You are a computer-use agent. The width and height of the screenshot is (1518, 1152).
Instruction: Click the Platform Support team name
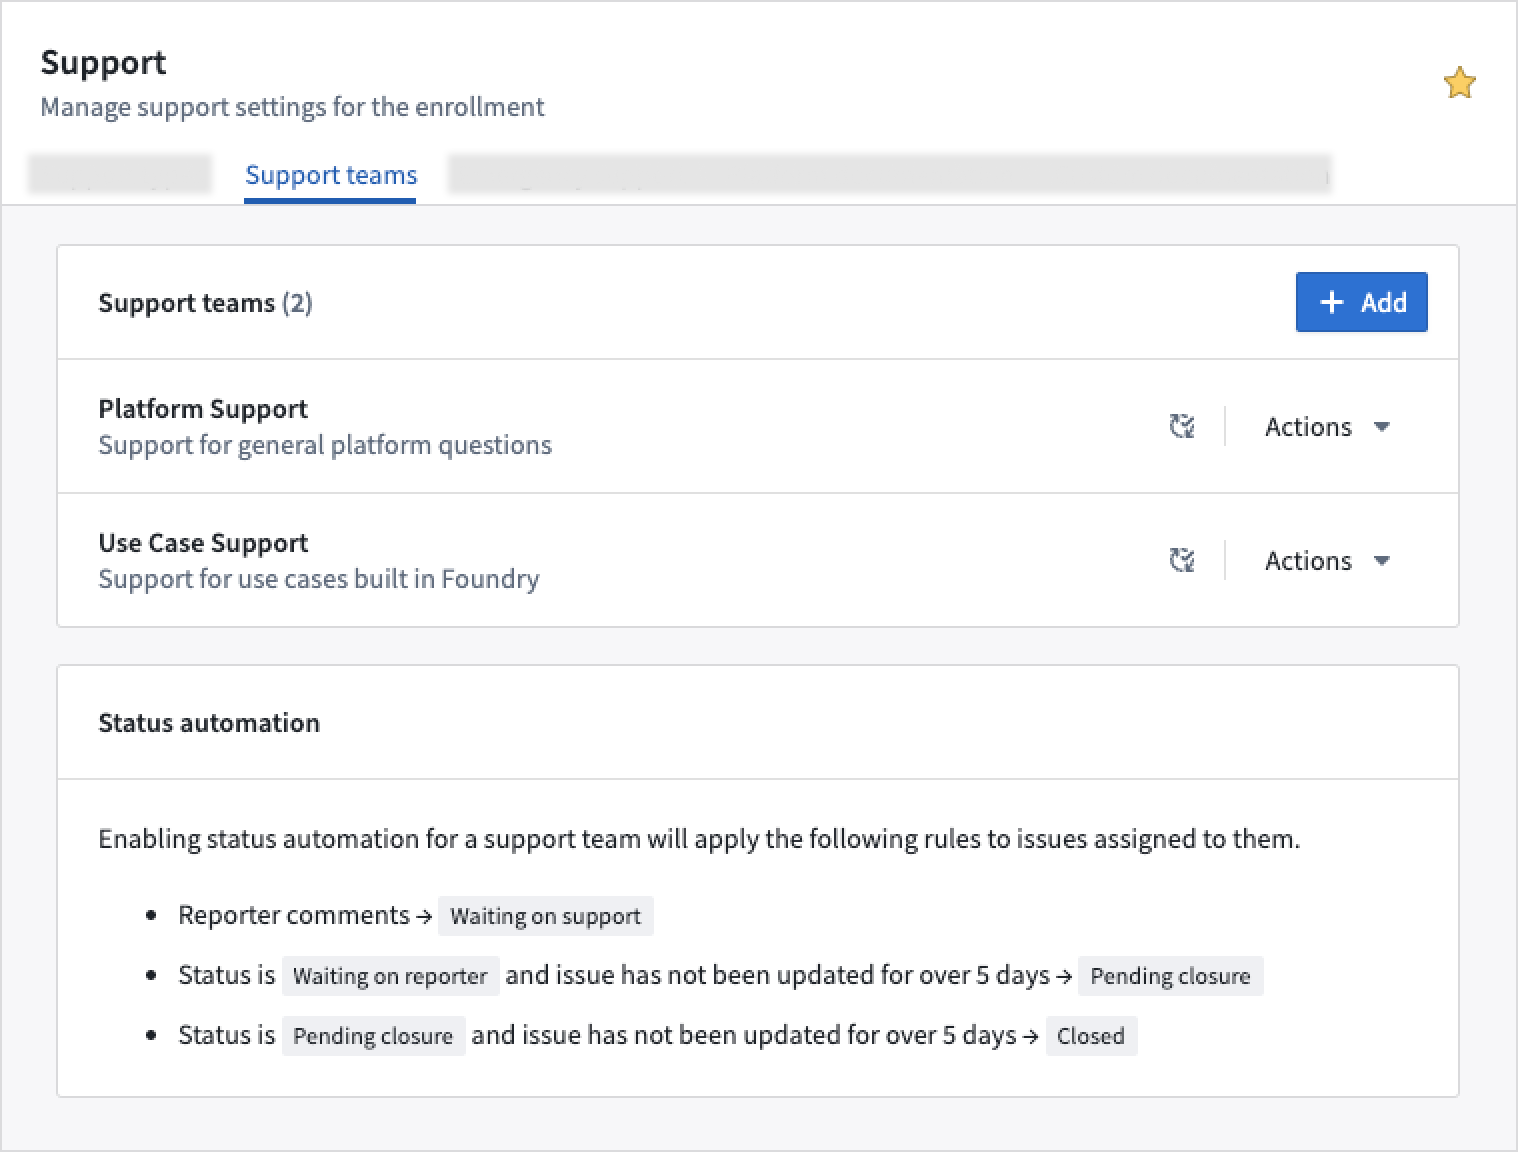click(x=203, y=409)
